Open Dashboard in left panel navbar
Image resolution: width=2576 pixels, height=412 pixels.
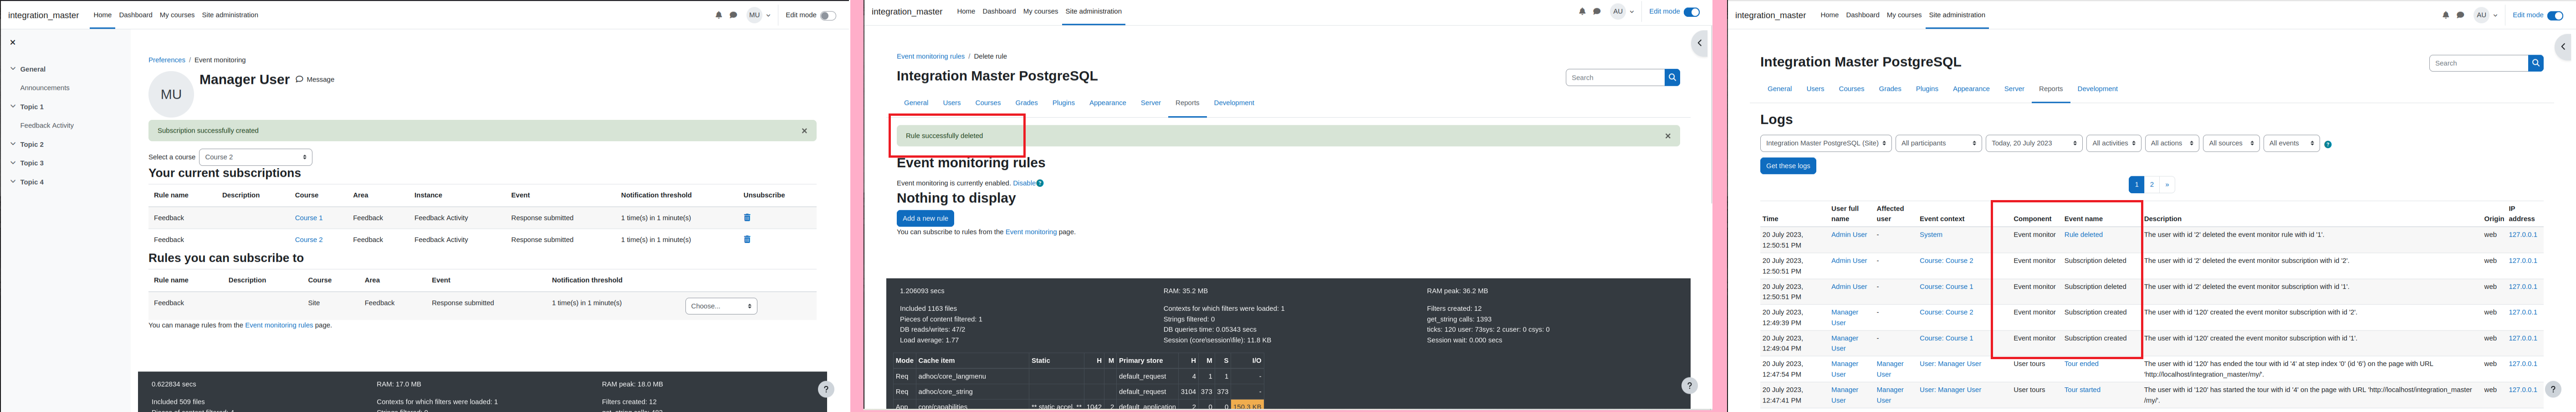click(x=136, y=15)
